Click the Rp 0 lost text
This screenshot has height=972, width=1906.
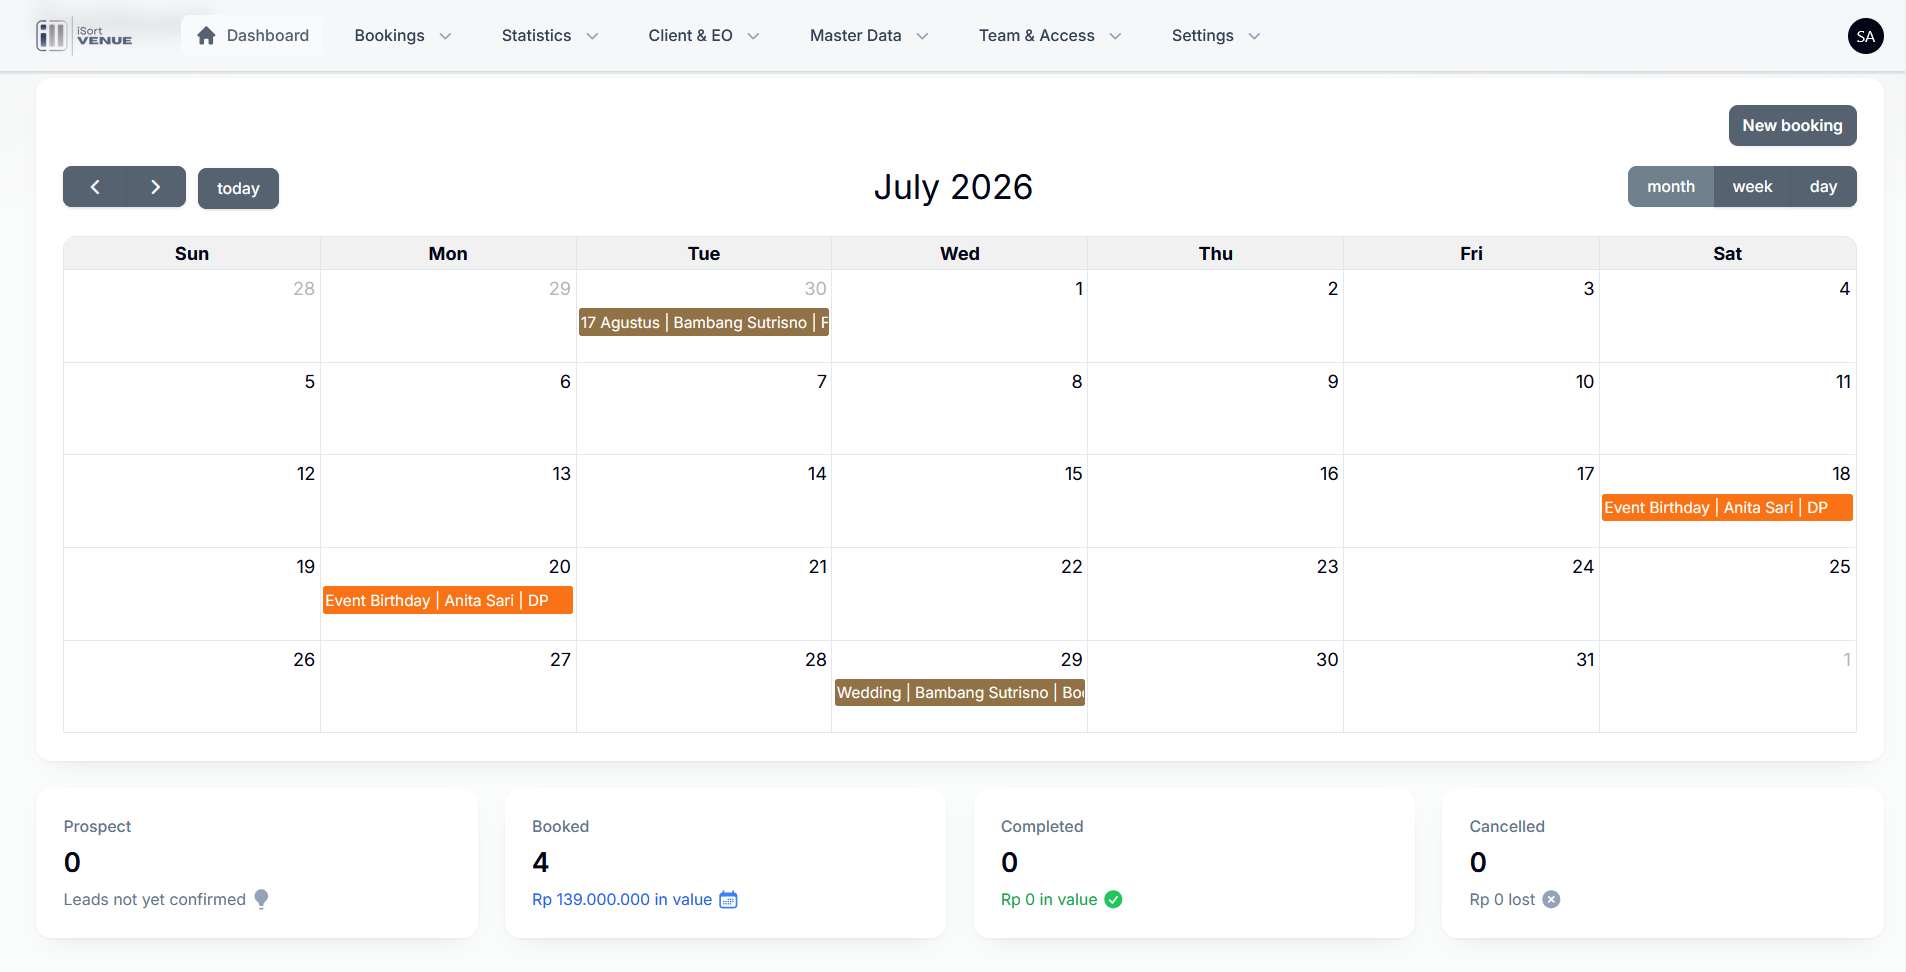tap(1502, 899)
